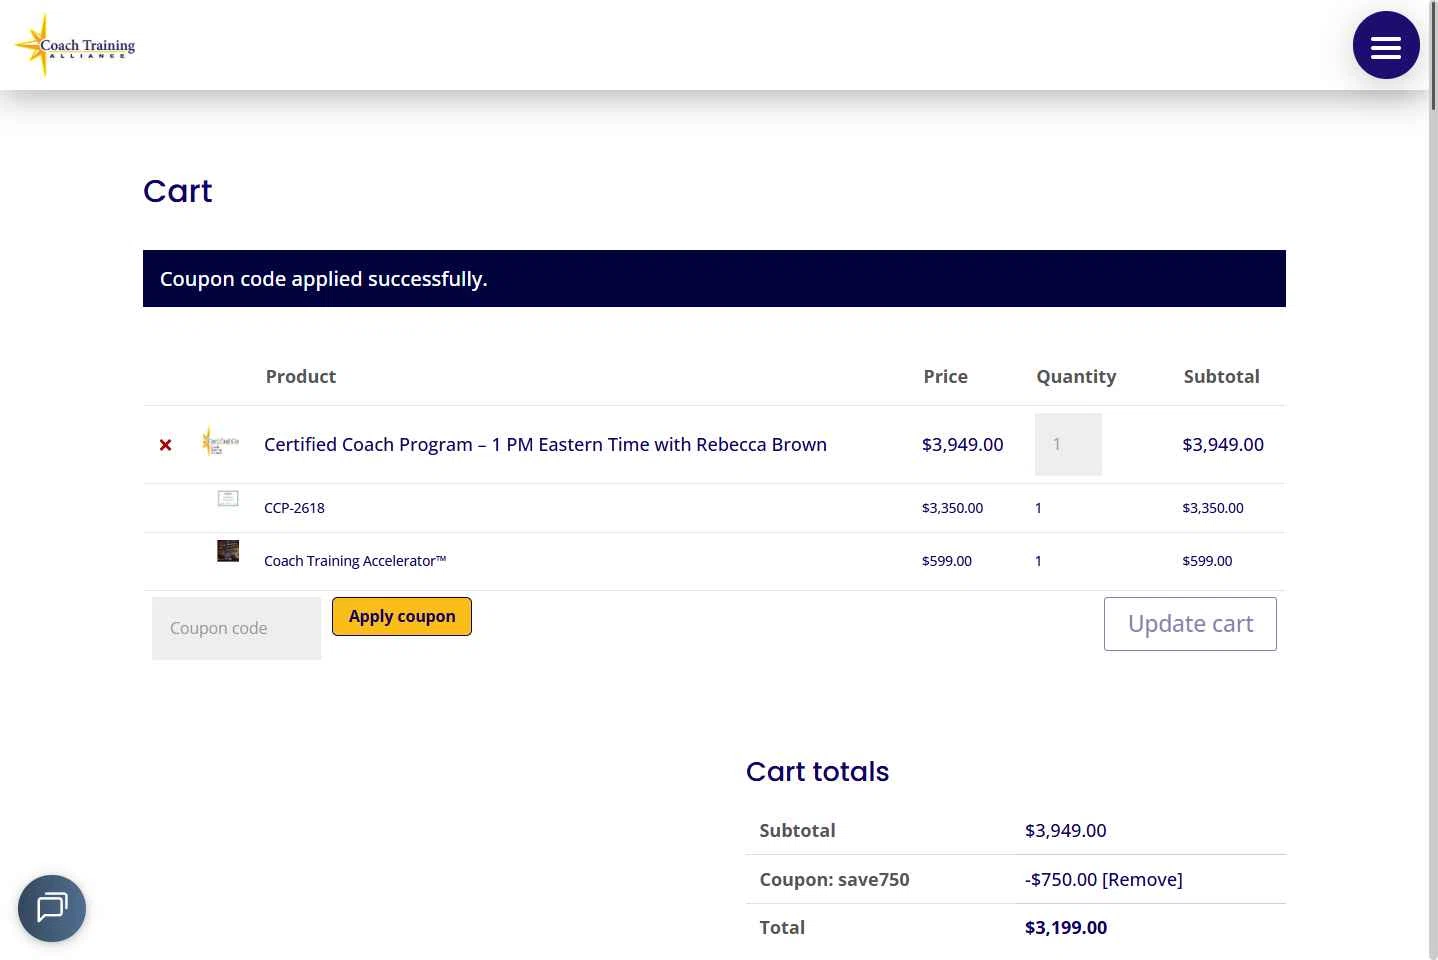Remove Certified Coach Program from cart
Screen dimensions: 1438x960
tap(166, 445)
